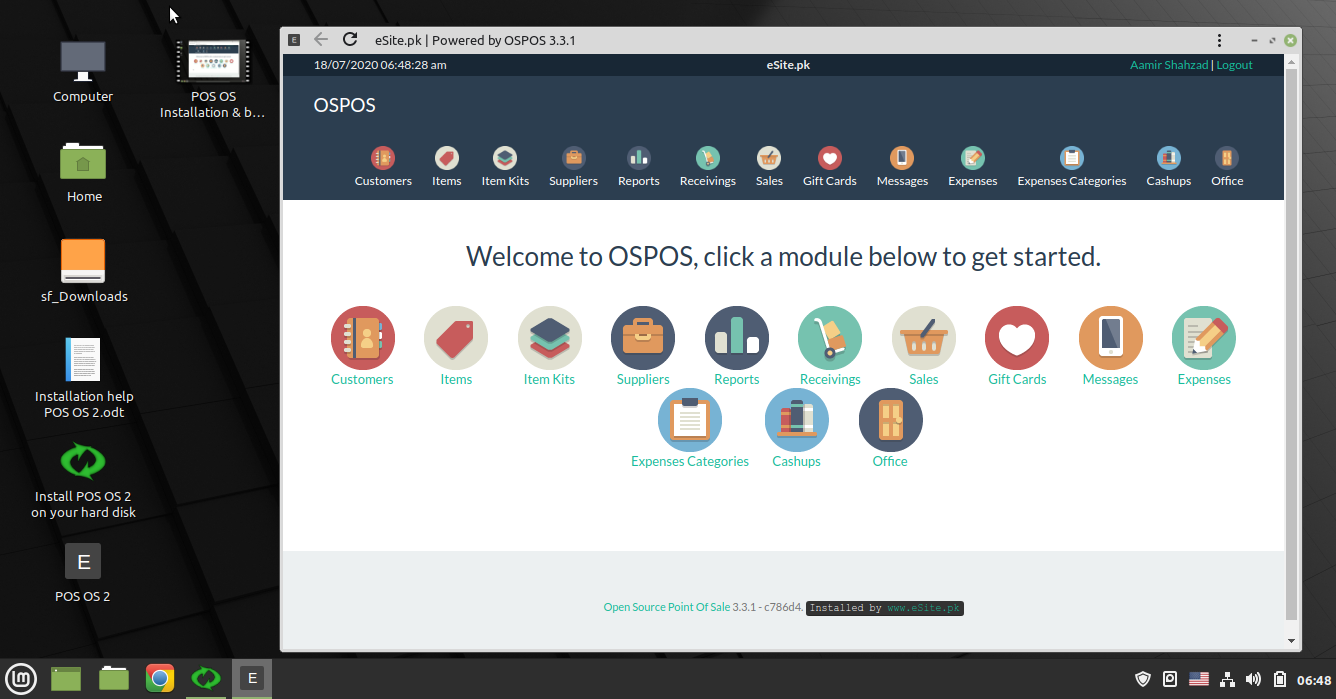Open the Linux Mint start menu
The width and height of the screenshot is (1336, 699).
point(20,678)
